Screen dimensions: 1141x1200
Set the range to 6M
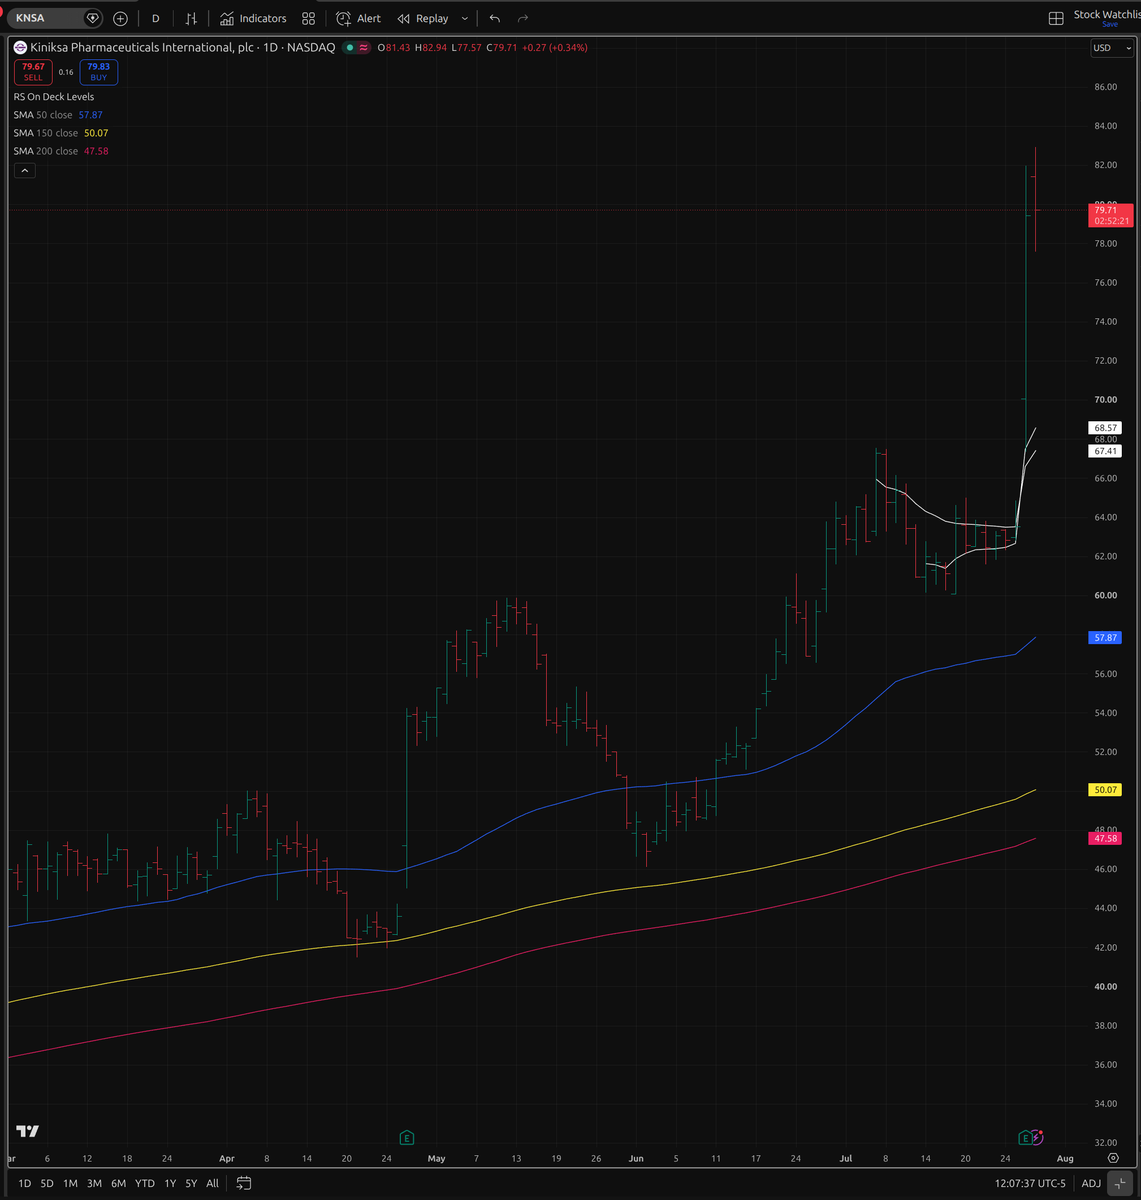(x=118, y=1183)
